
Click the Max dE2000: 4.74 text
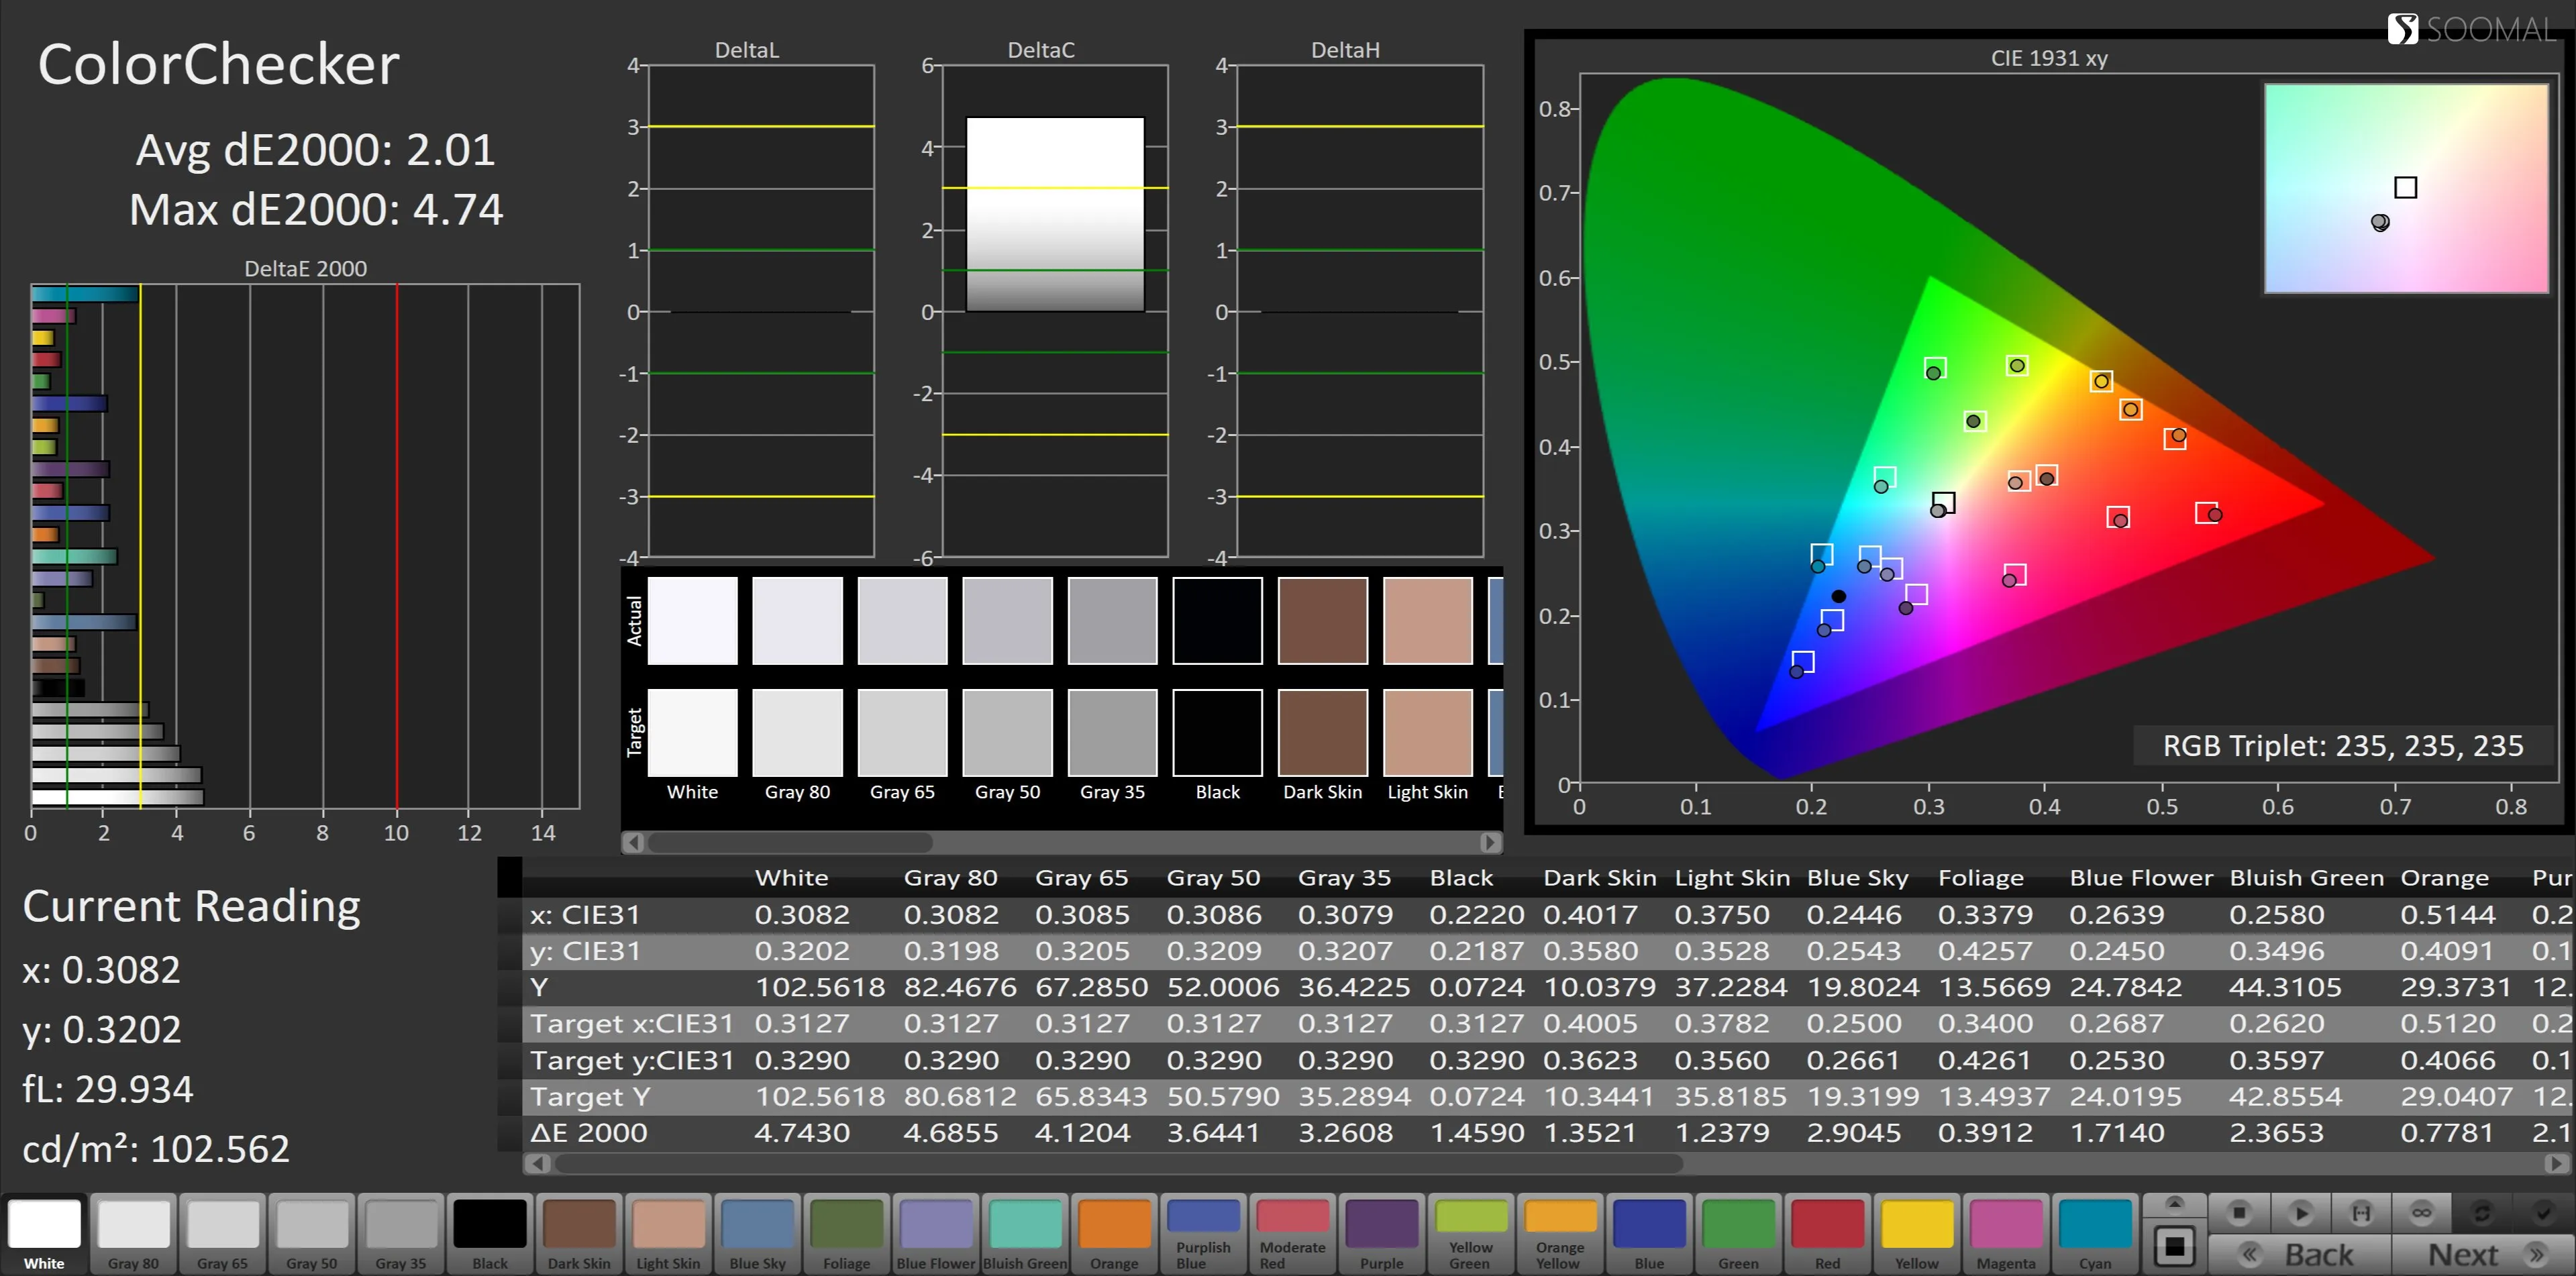(316, 210)
